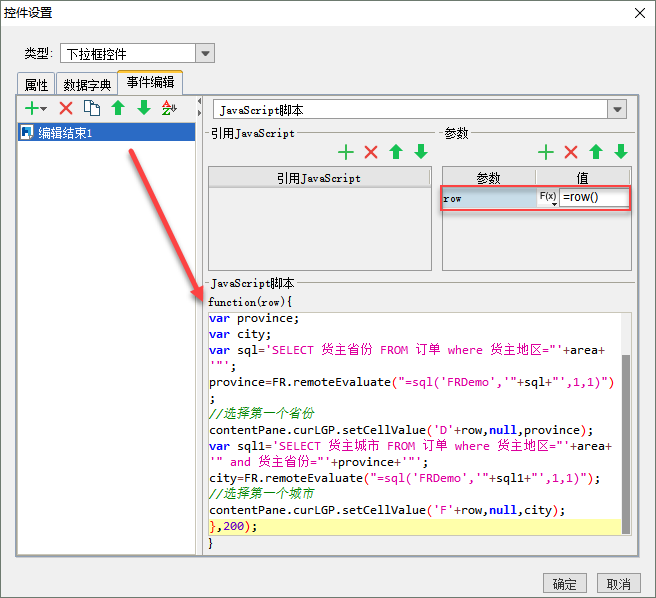Delete selected event with red X
This screenshot has height=598, width=656.
click(66, 108)
